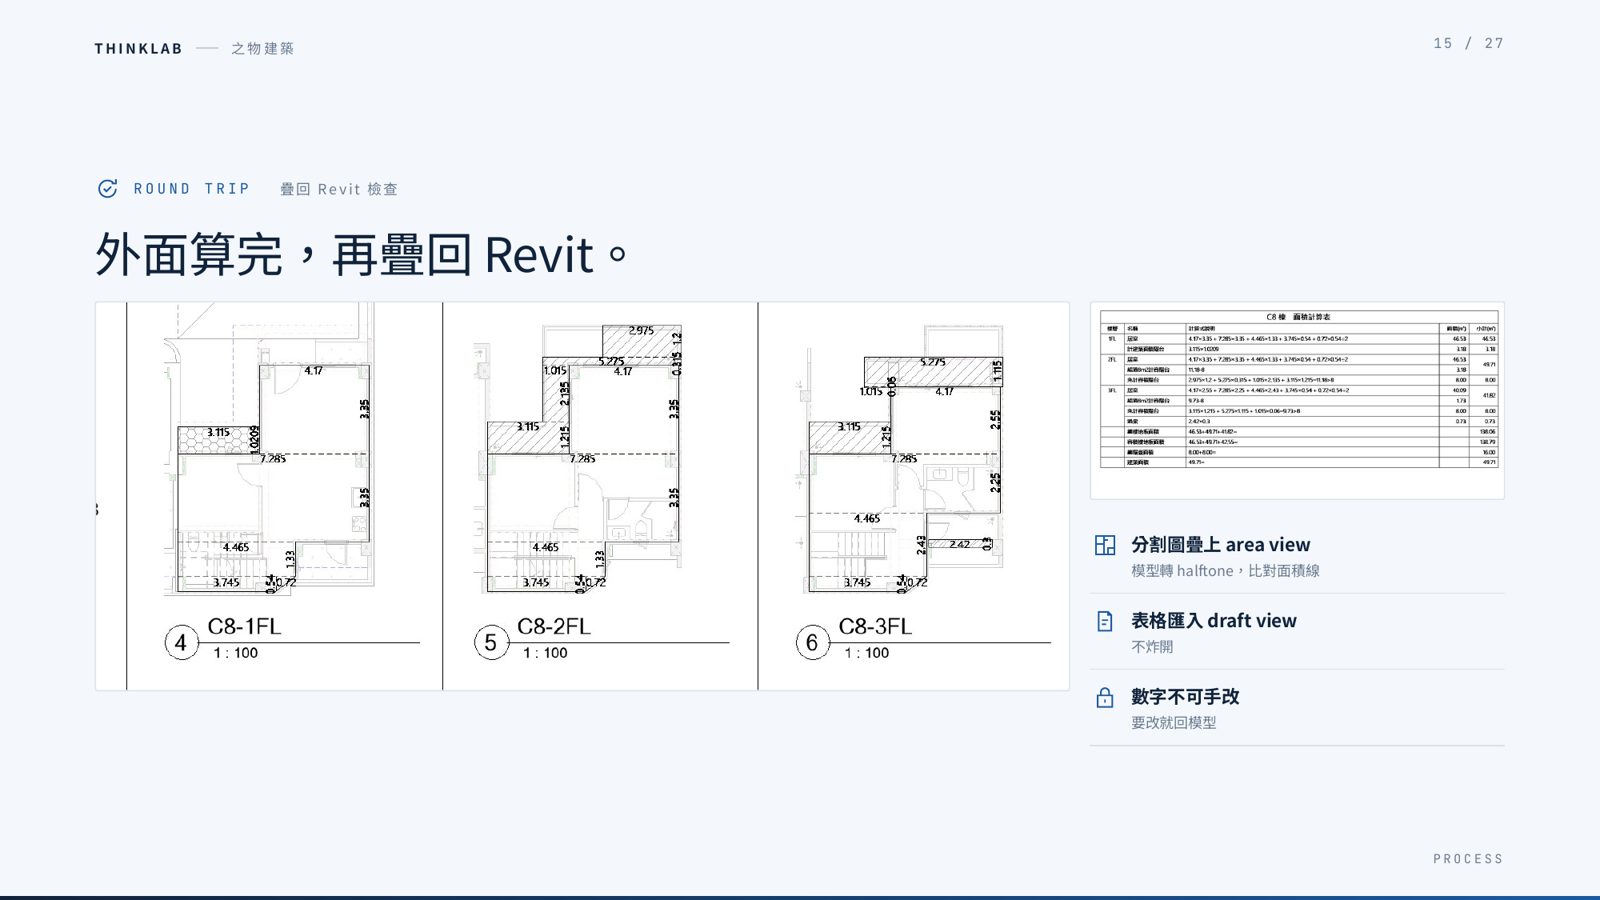The image size is (1600, 900).
Task: Click the page counter 15 / 27
Action: coord(1468,43)
